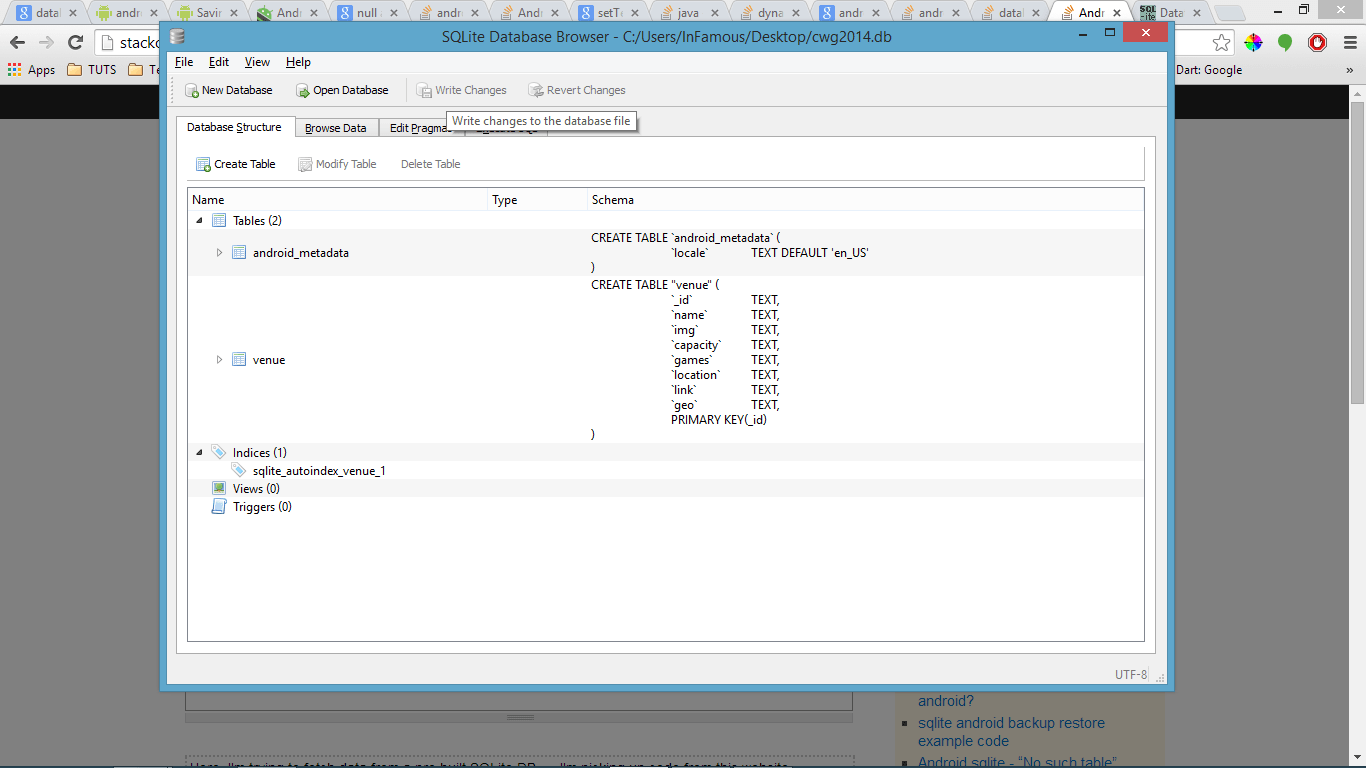Viewport: 1366px width, 768px height.
Task: Click the android_metadata table icon
Action: pos(238,252)
